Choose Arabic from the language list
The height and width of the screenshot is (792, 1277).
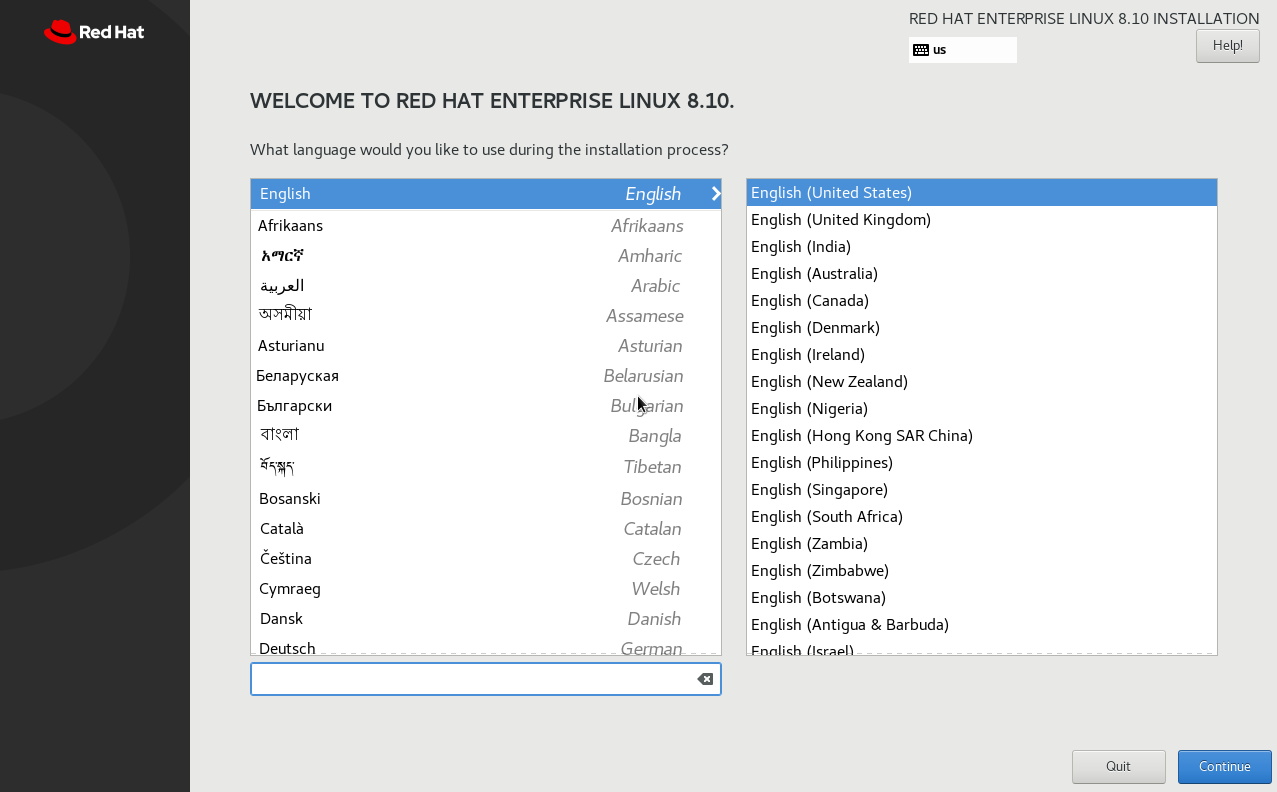(x=281, y=285)
